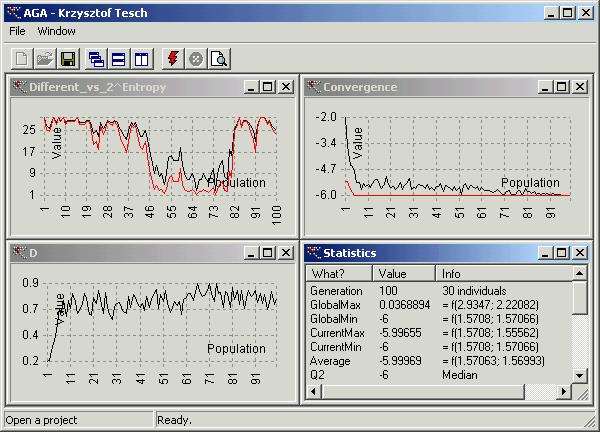Click the '30 individuals' info cell

pos(474,291)
